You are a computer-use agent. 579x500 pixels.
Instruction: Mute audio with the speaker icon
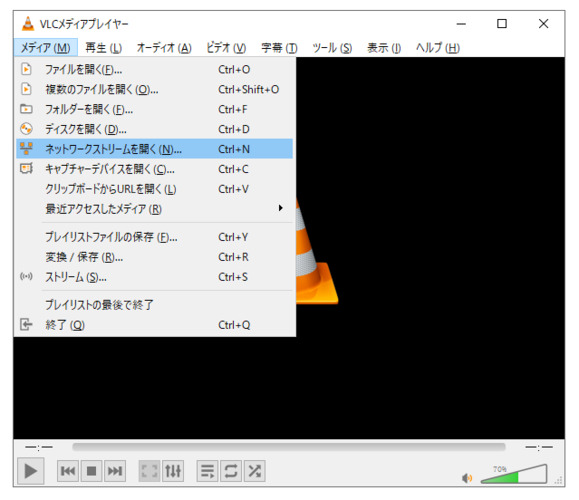(467, 478)
